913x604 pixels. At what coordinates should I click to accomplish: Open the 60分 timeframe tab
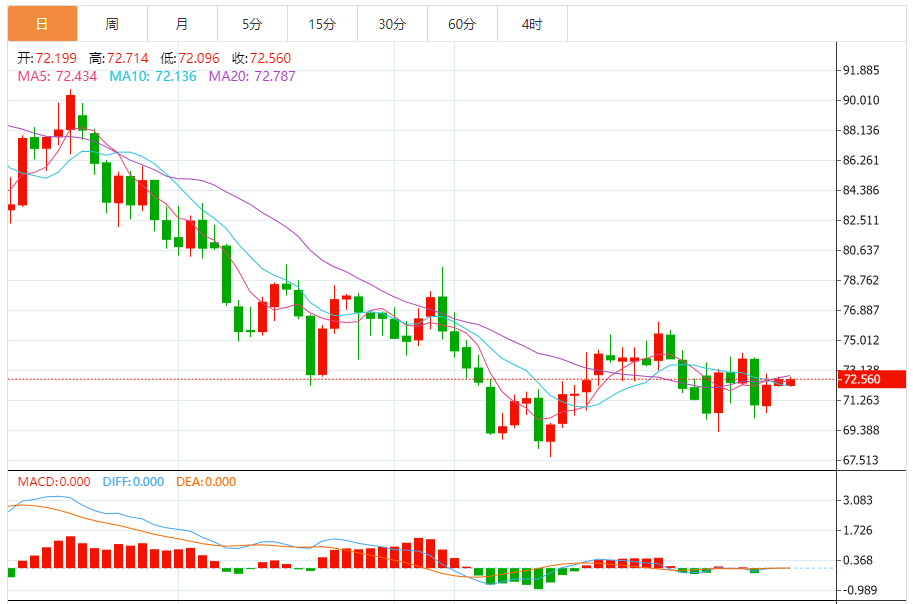coord(462,24)
